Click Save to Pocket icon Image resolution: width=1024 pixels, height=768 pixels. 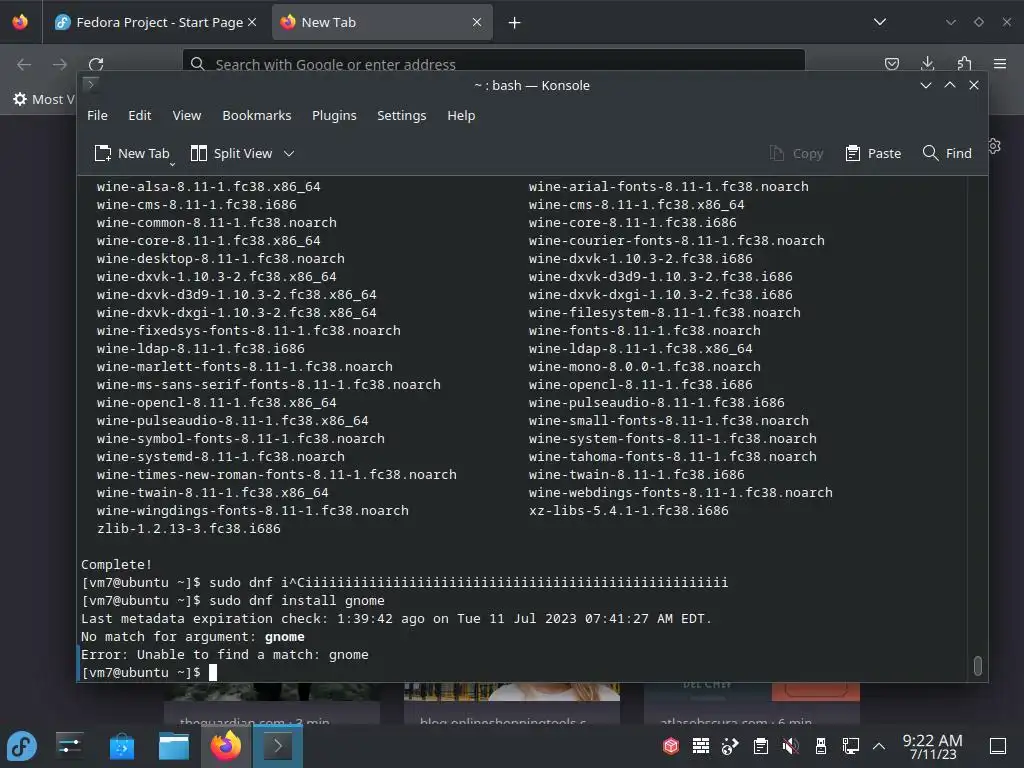tap(891, 63)
